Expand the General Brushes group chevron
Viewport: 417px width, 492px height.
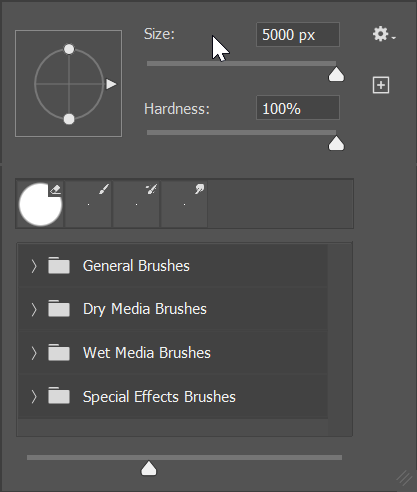click(34, 266)
